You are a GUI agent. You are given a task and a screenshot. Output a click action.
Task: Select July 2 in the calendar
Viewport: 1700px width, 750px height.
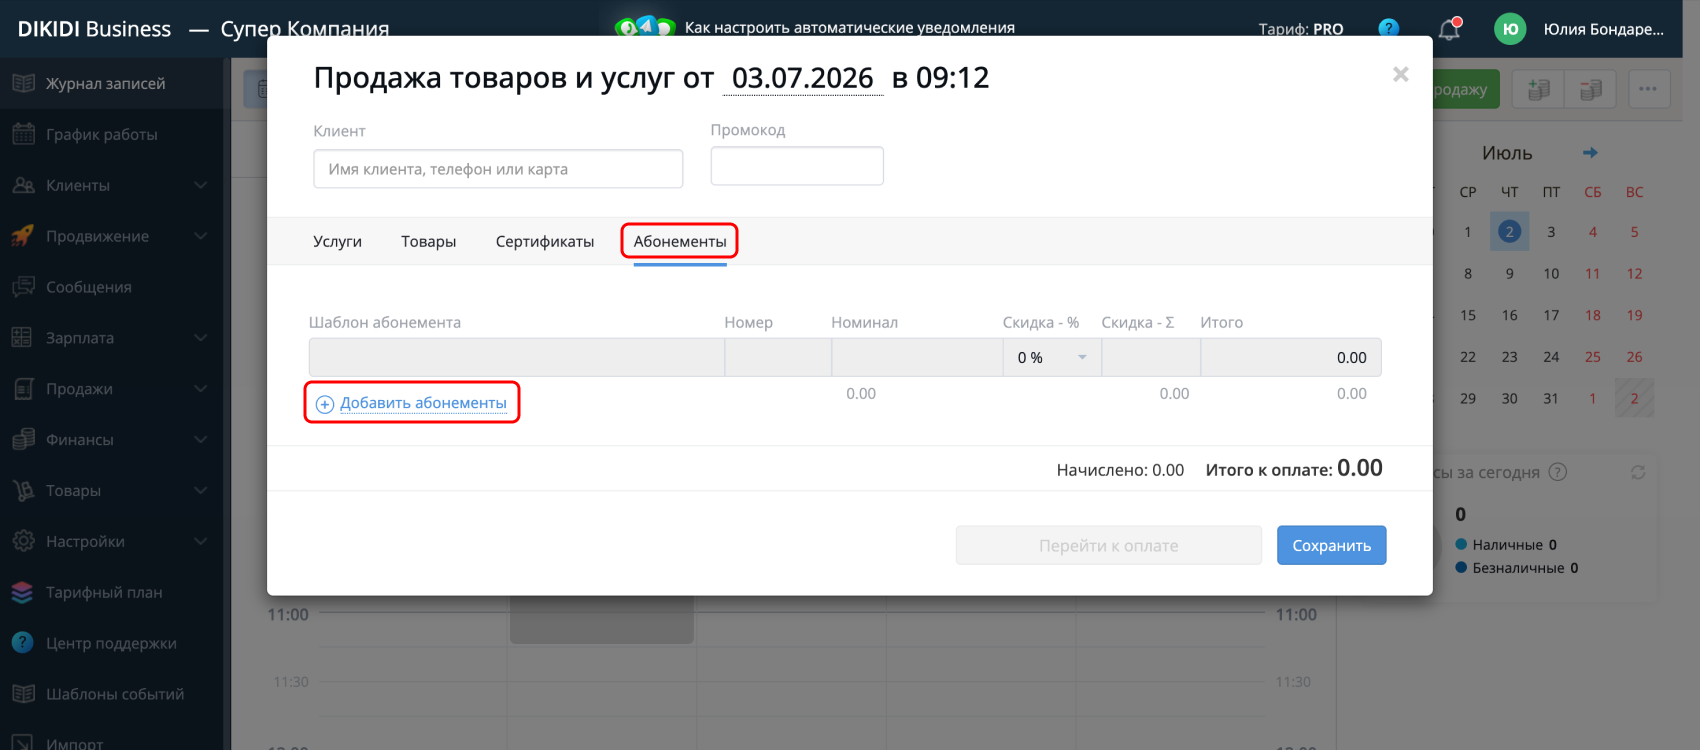coord(1509,232)
